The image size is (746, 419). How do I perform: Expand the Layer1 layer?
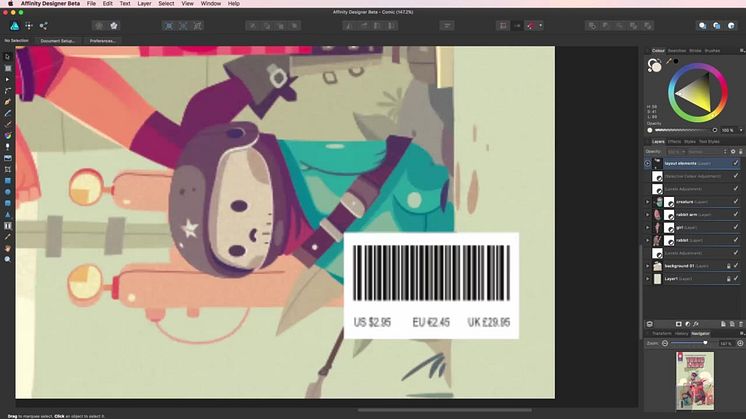point(648,279)
